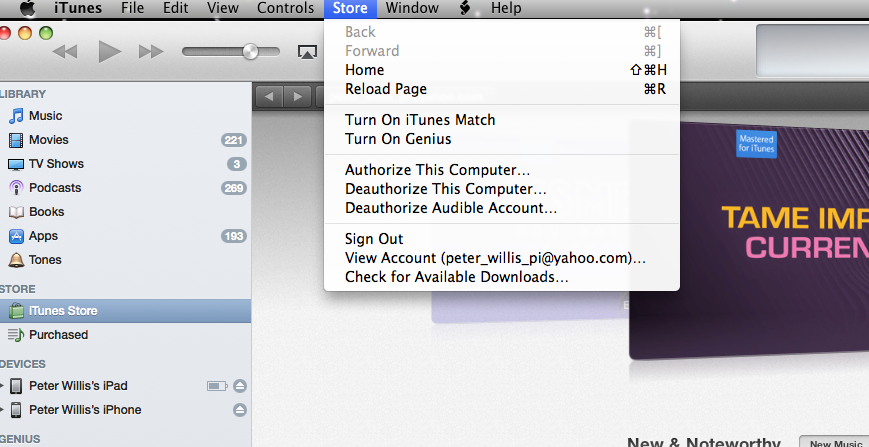This screenshot has height=447, width=869.
Task: Close the open Store menu
Action: (350, 8)
